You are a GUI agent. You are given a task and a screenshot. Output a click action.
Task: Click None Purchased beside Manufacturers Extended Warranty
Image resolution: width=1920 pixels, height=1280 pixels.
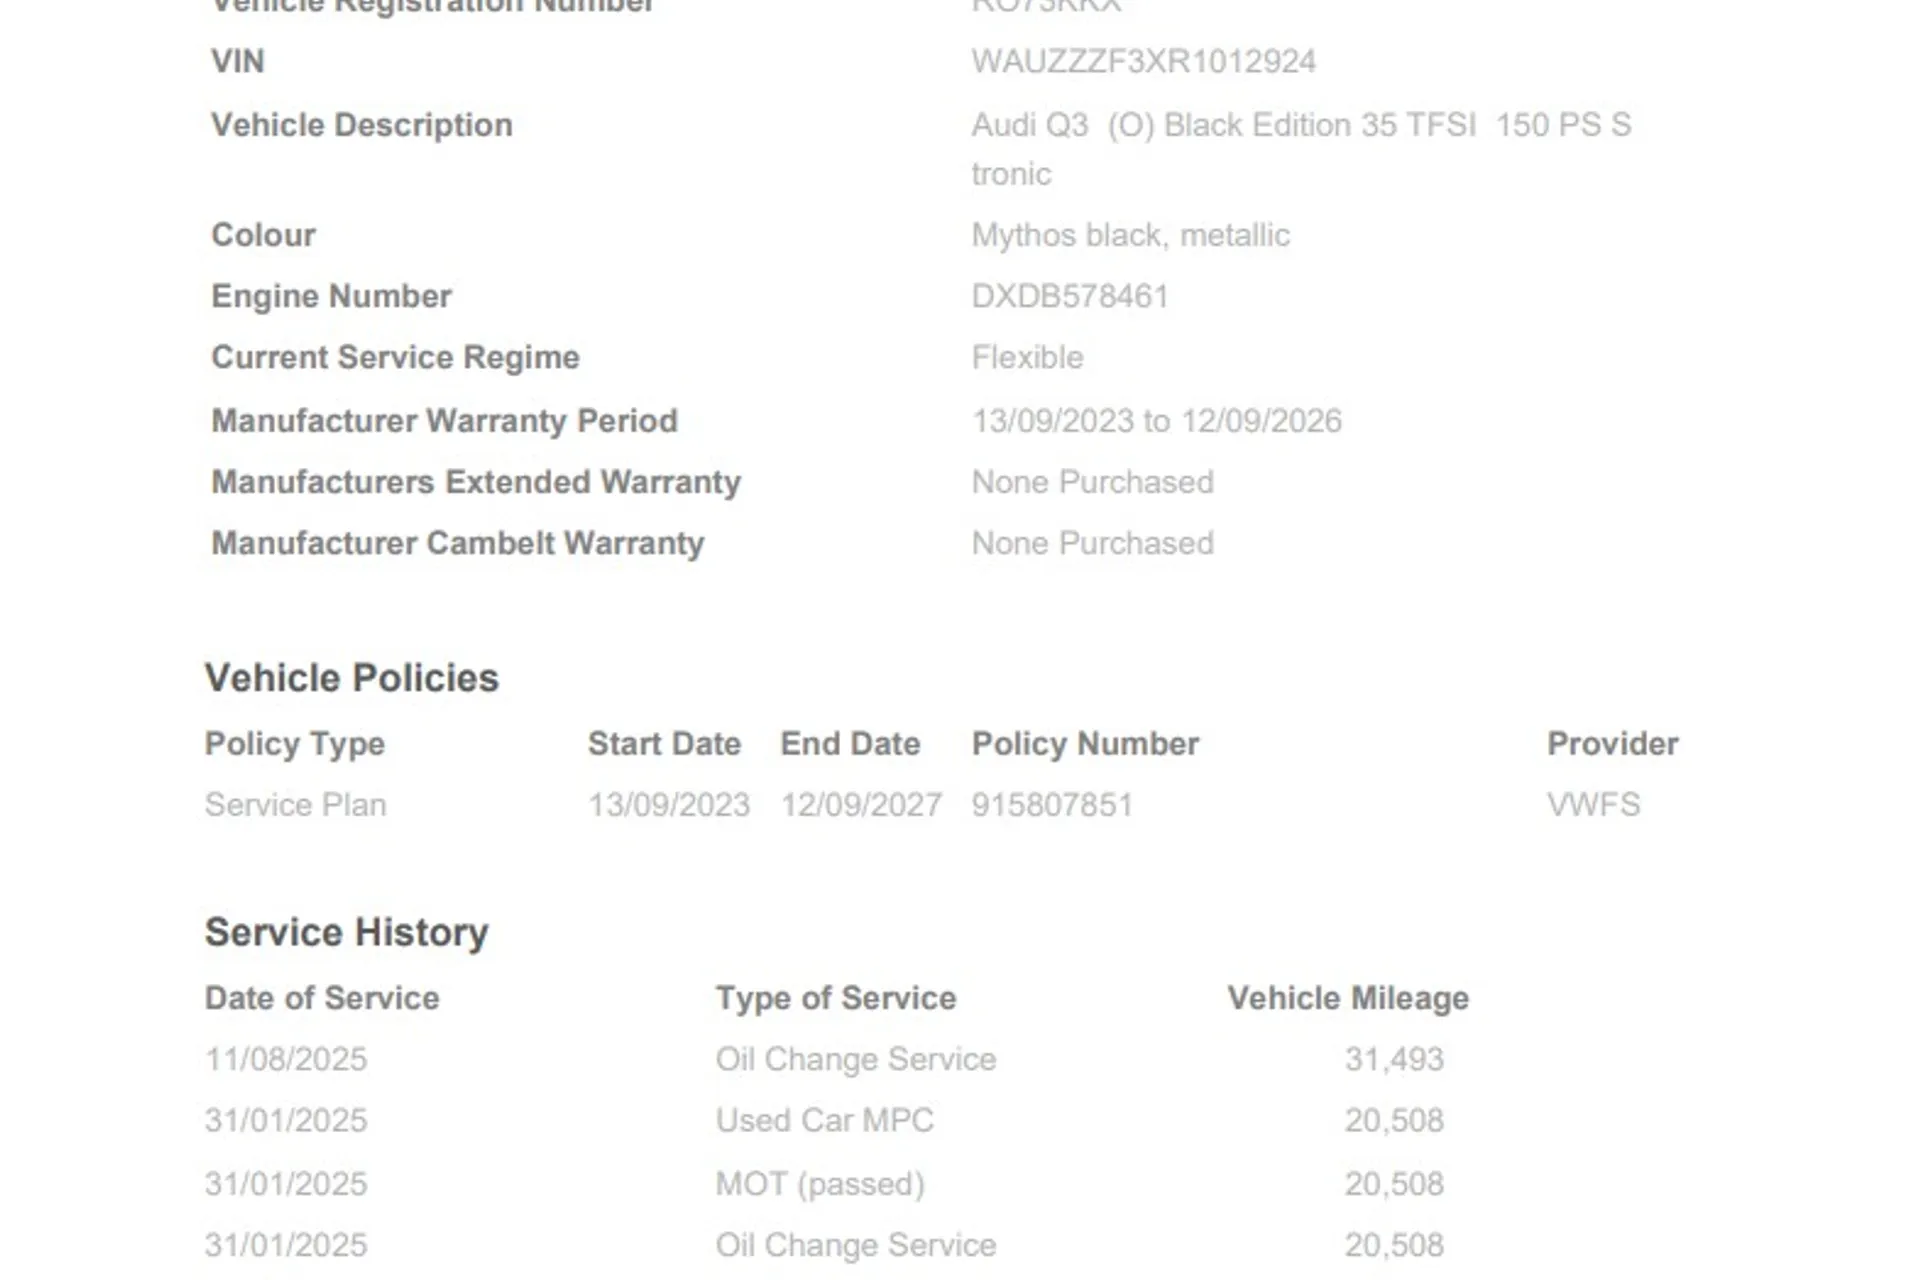pyautogui.click(x=1092, y=482)
